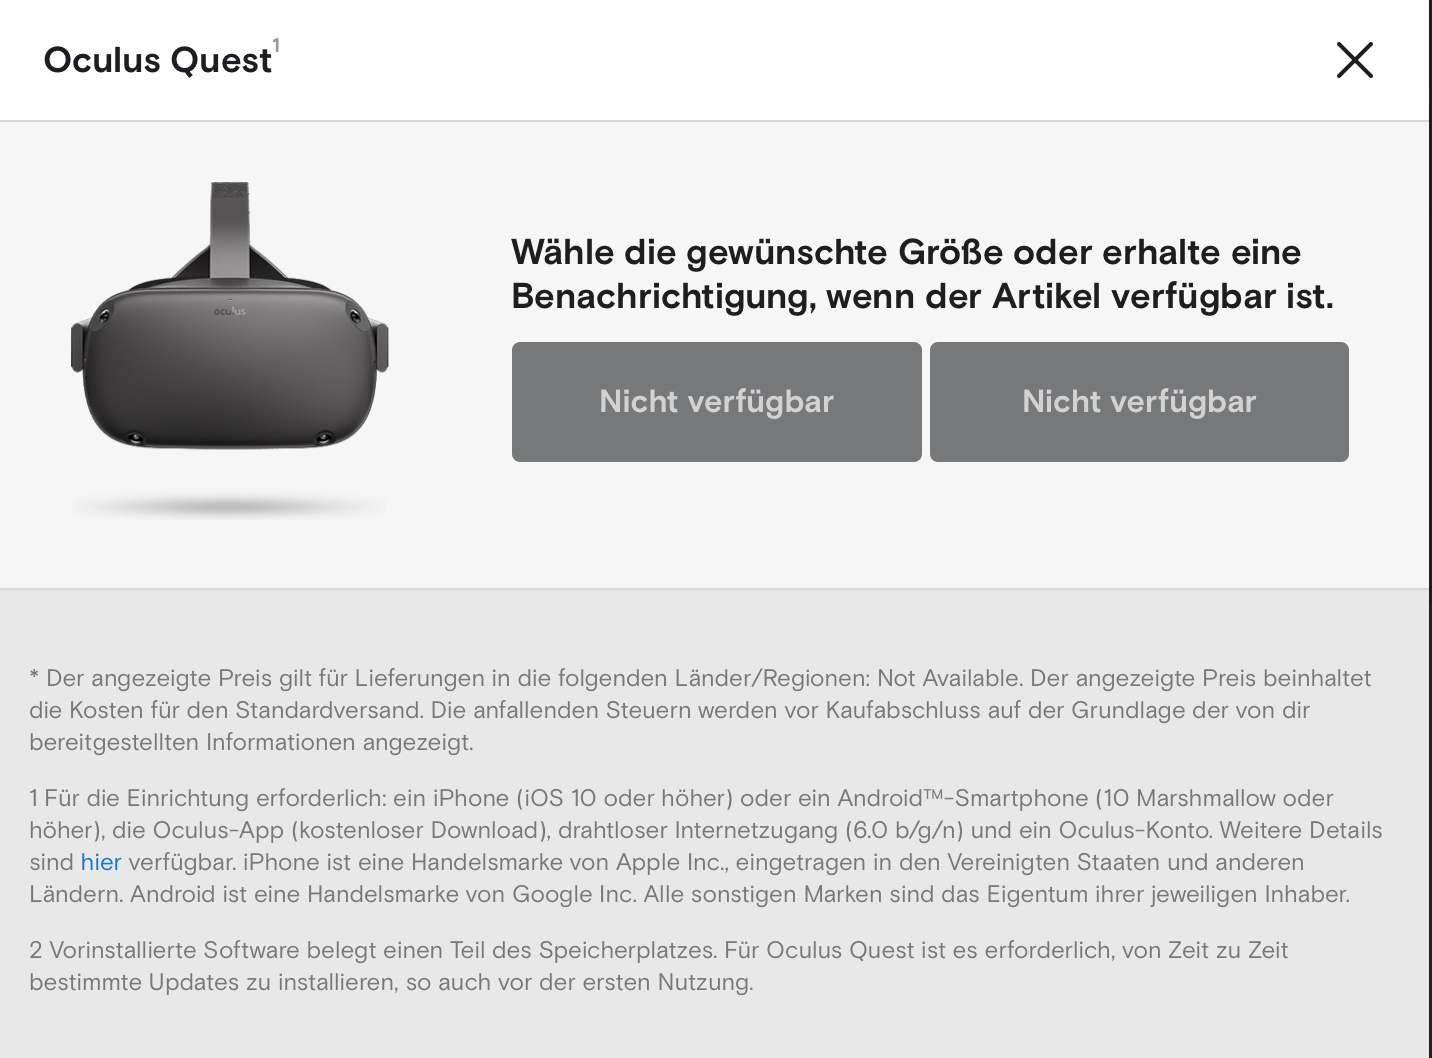Close the Oculus Quest dialog with X

click(1355, 60)
